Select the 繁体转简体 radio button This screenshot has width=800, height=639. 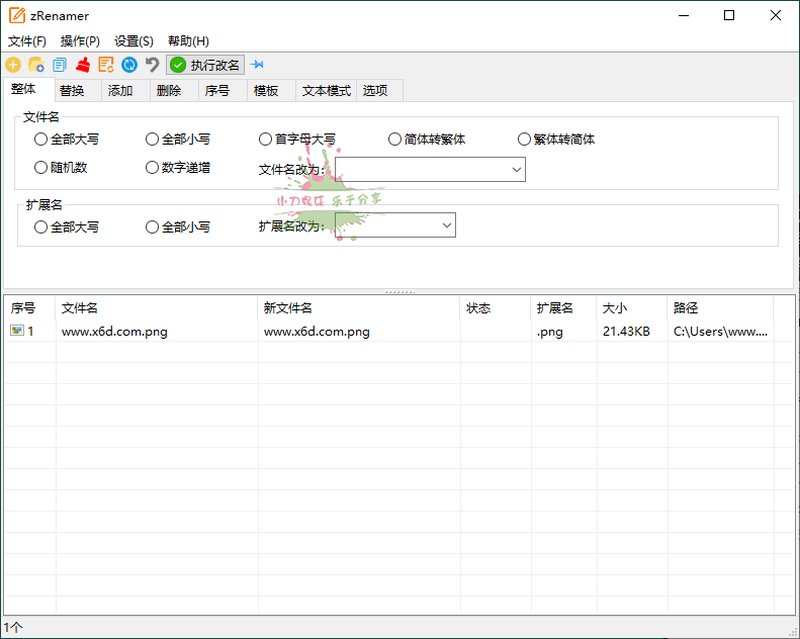(x=525, y=139)
